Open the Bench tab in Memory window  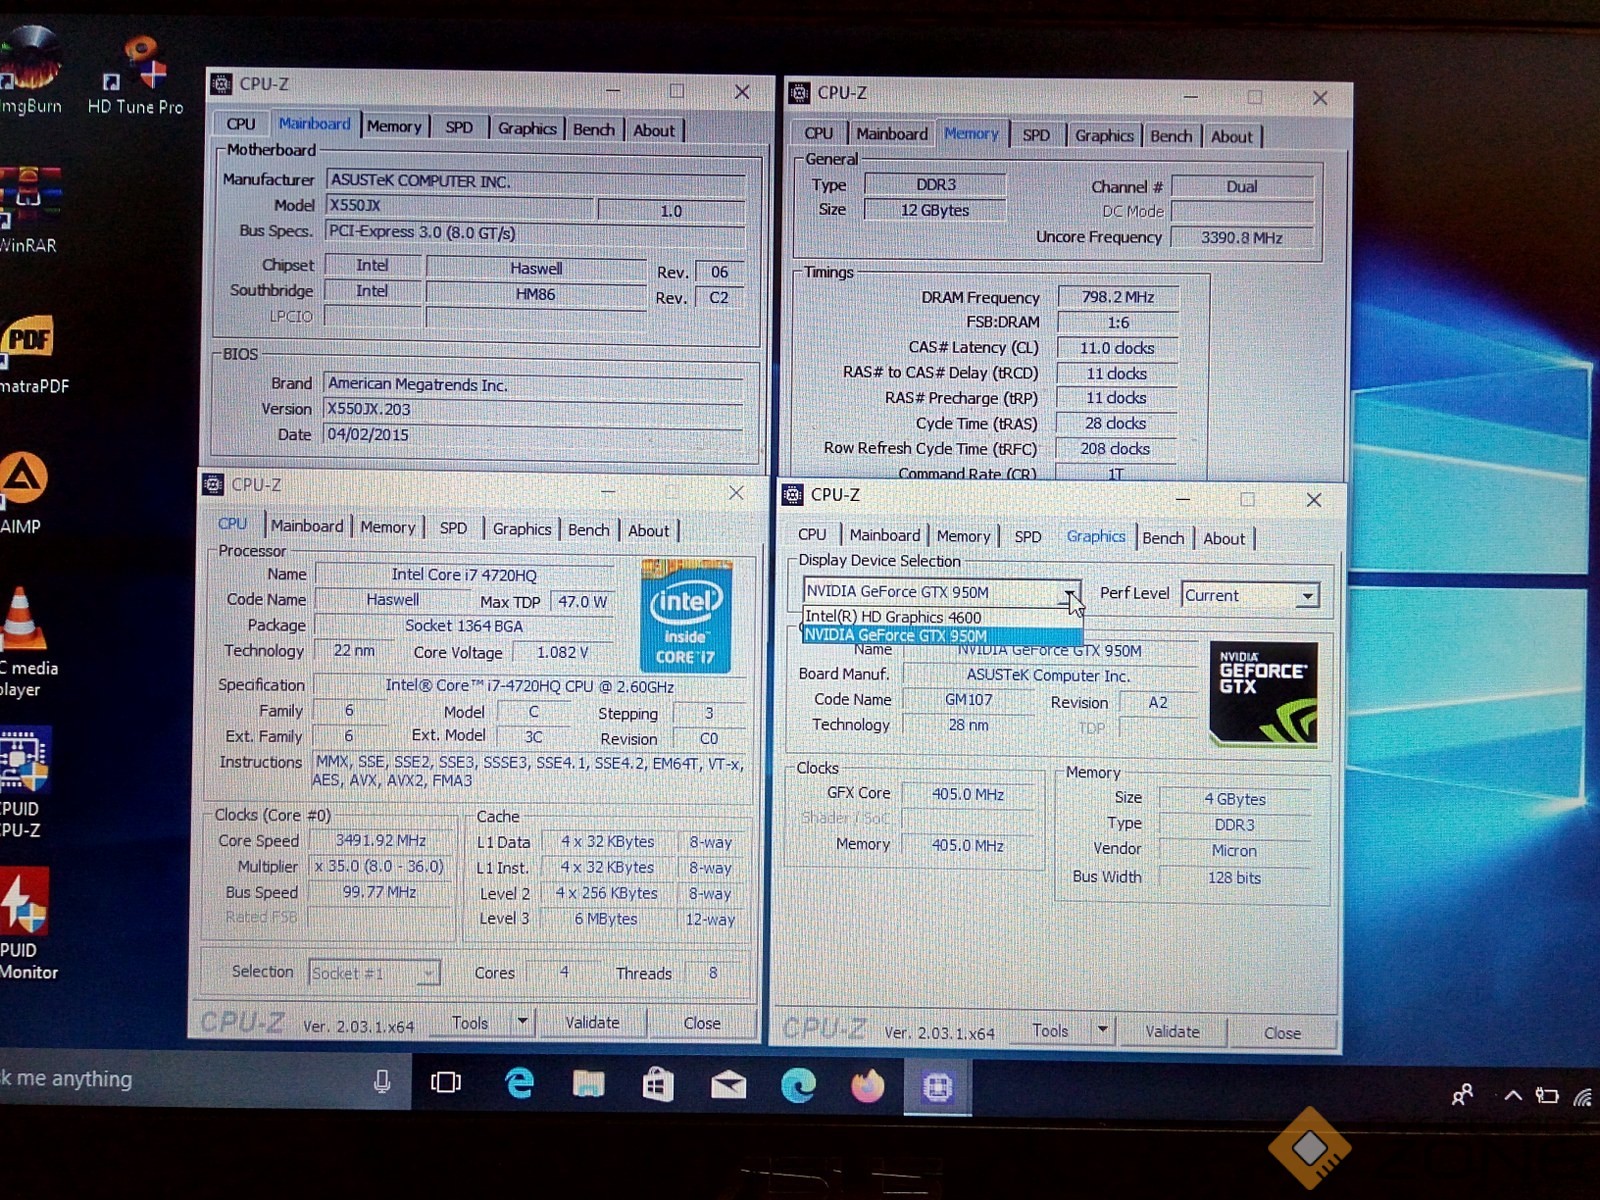1170,136
